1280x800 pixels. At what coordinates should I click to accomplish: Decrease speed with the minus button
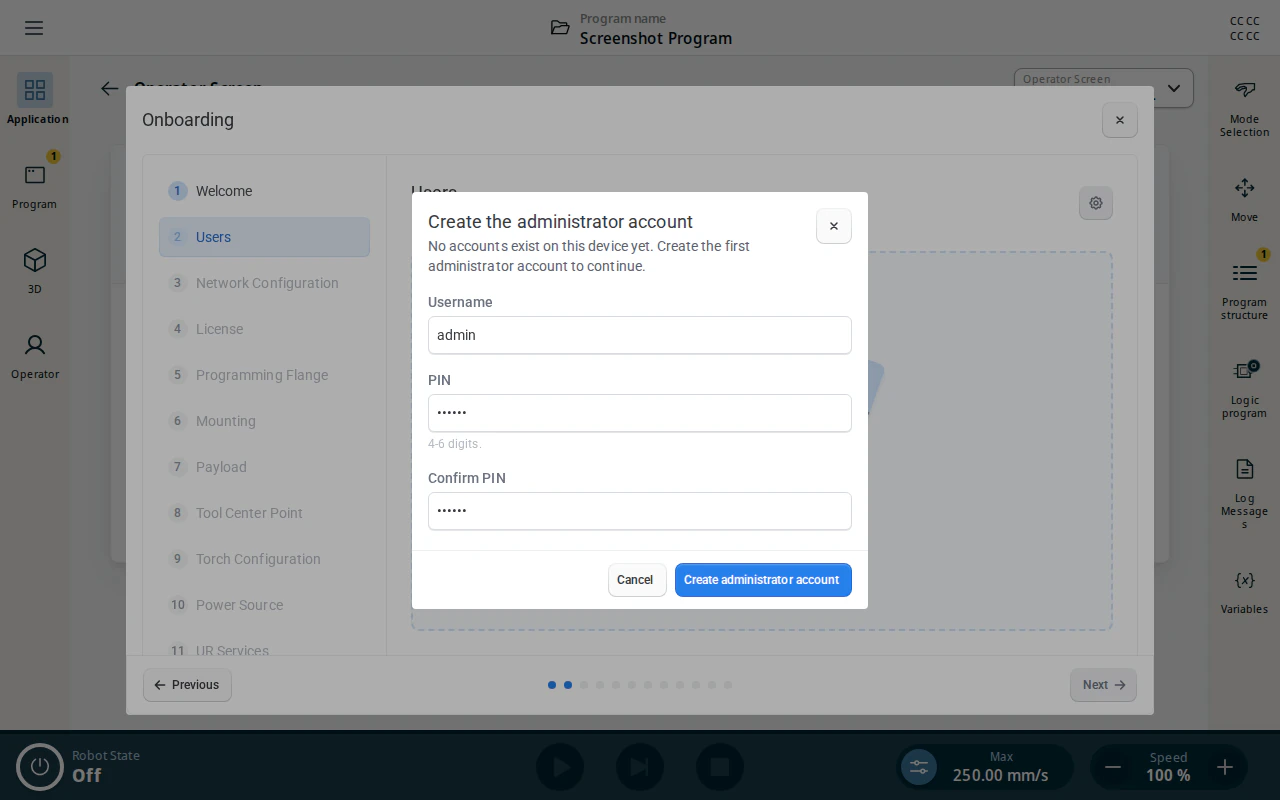1113,767
